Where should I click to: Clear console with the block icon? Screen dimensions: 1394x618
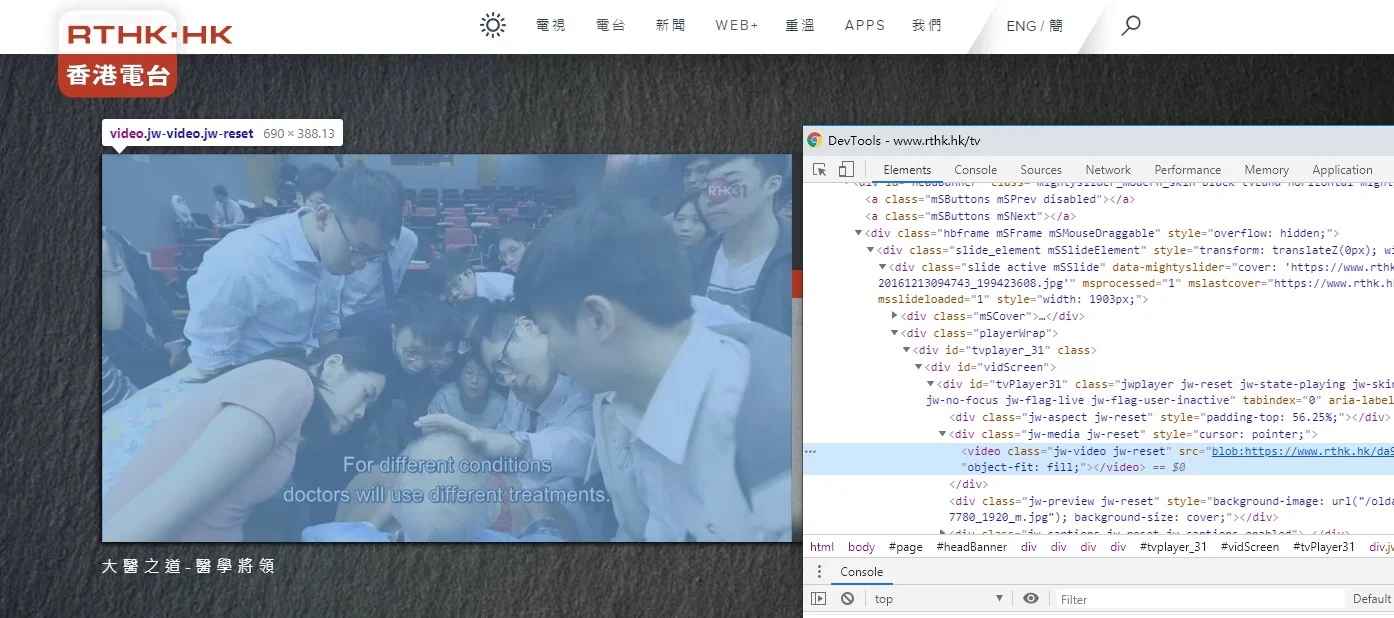tap(847, 599)
